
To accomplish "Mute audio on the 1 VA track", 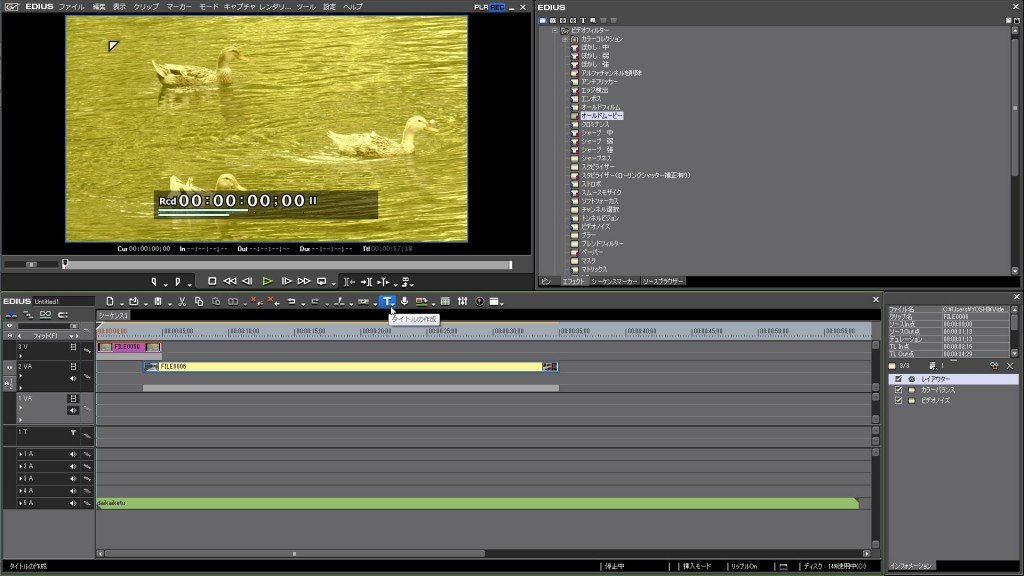I will (73, 410).
